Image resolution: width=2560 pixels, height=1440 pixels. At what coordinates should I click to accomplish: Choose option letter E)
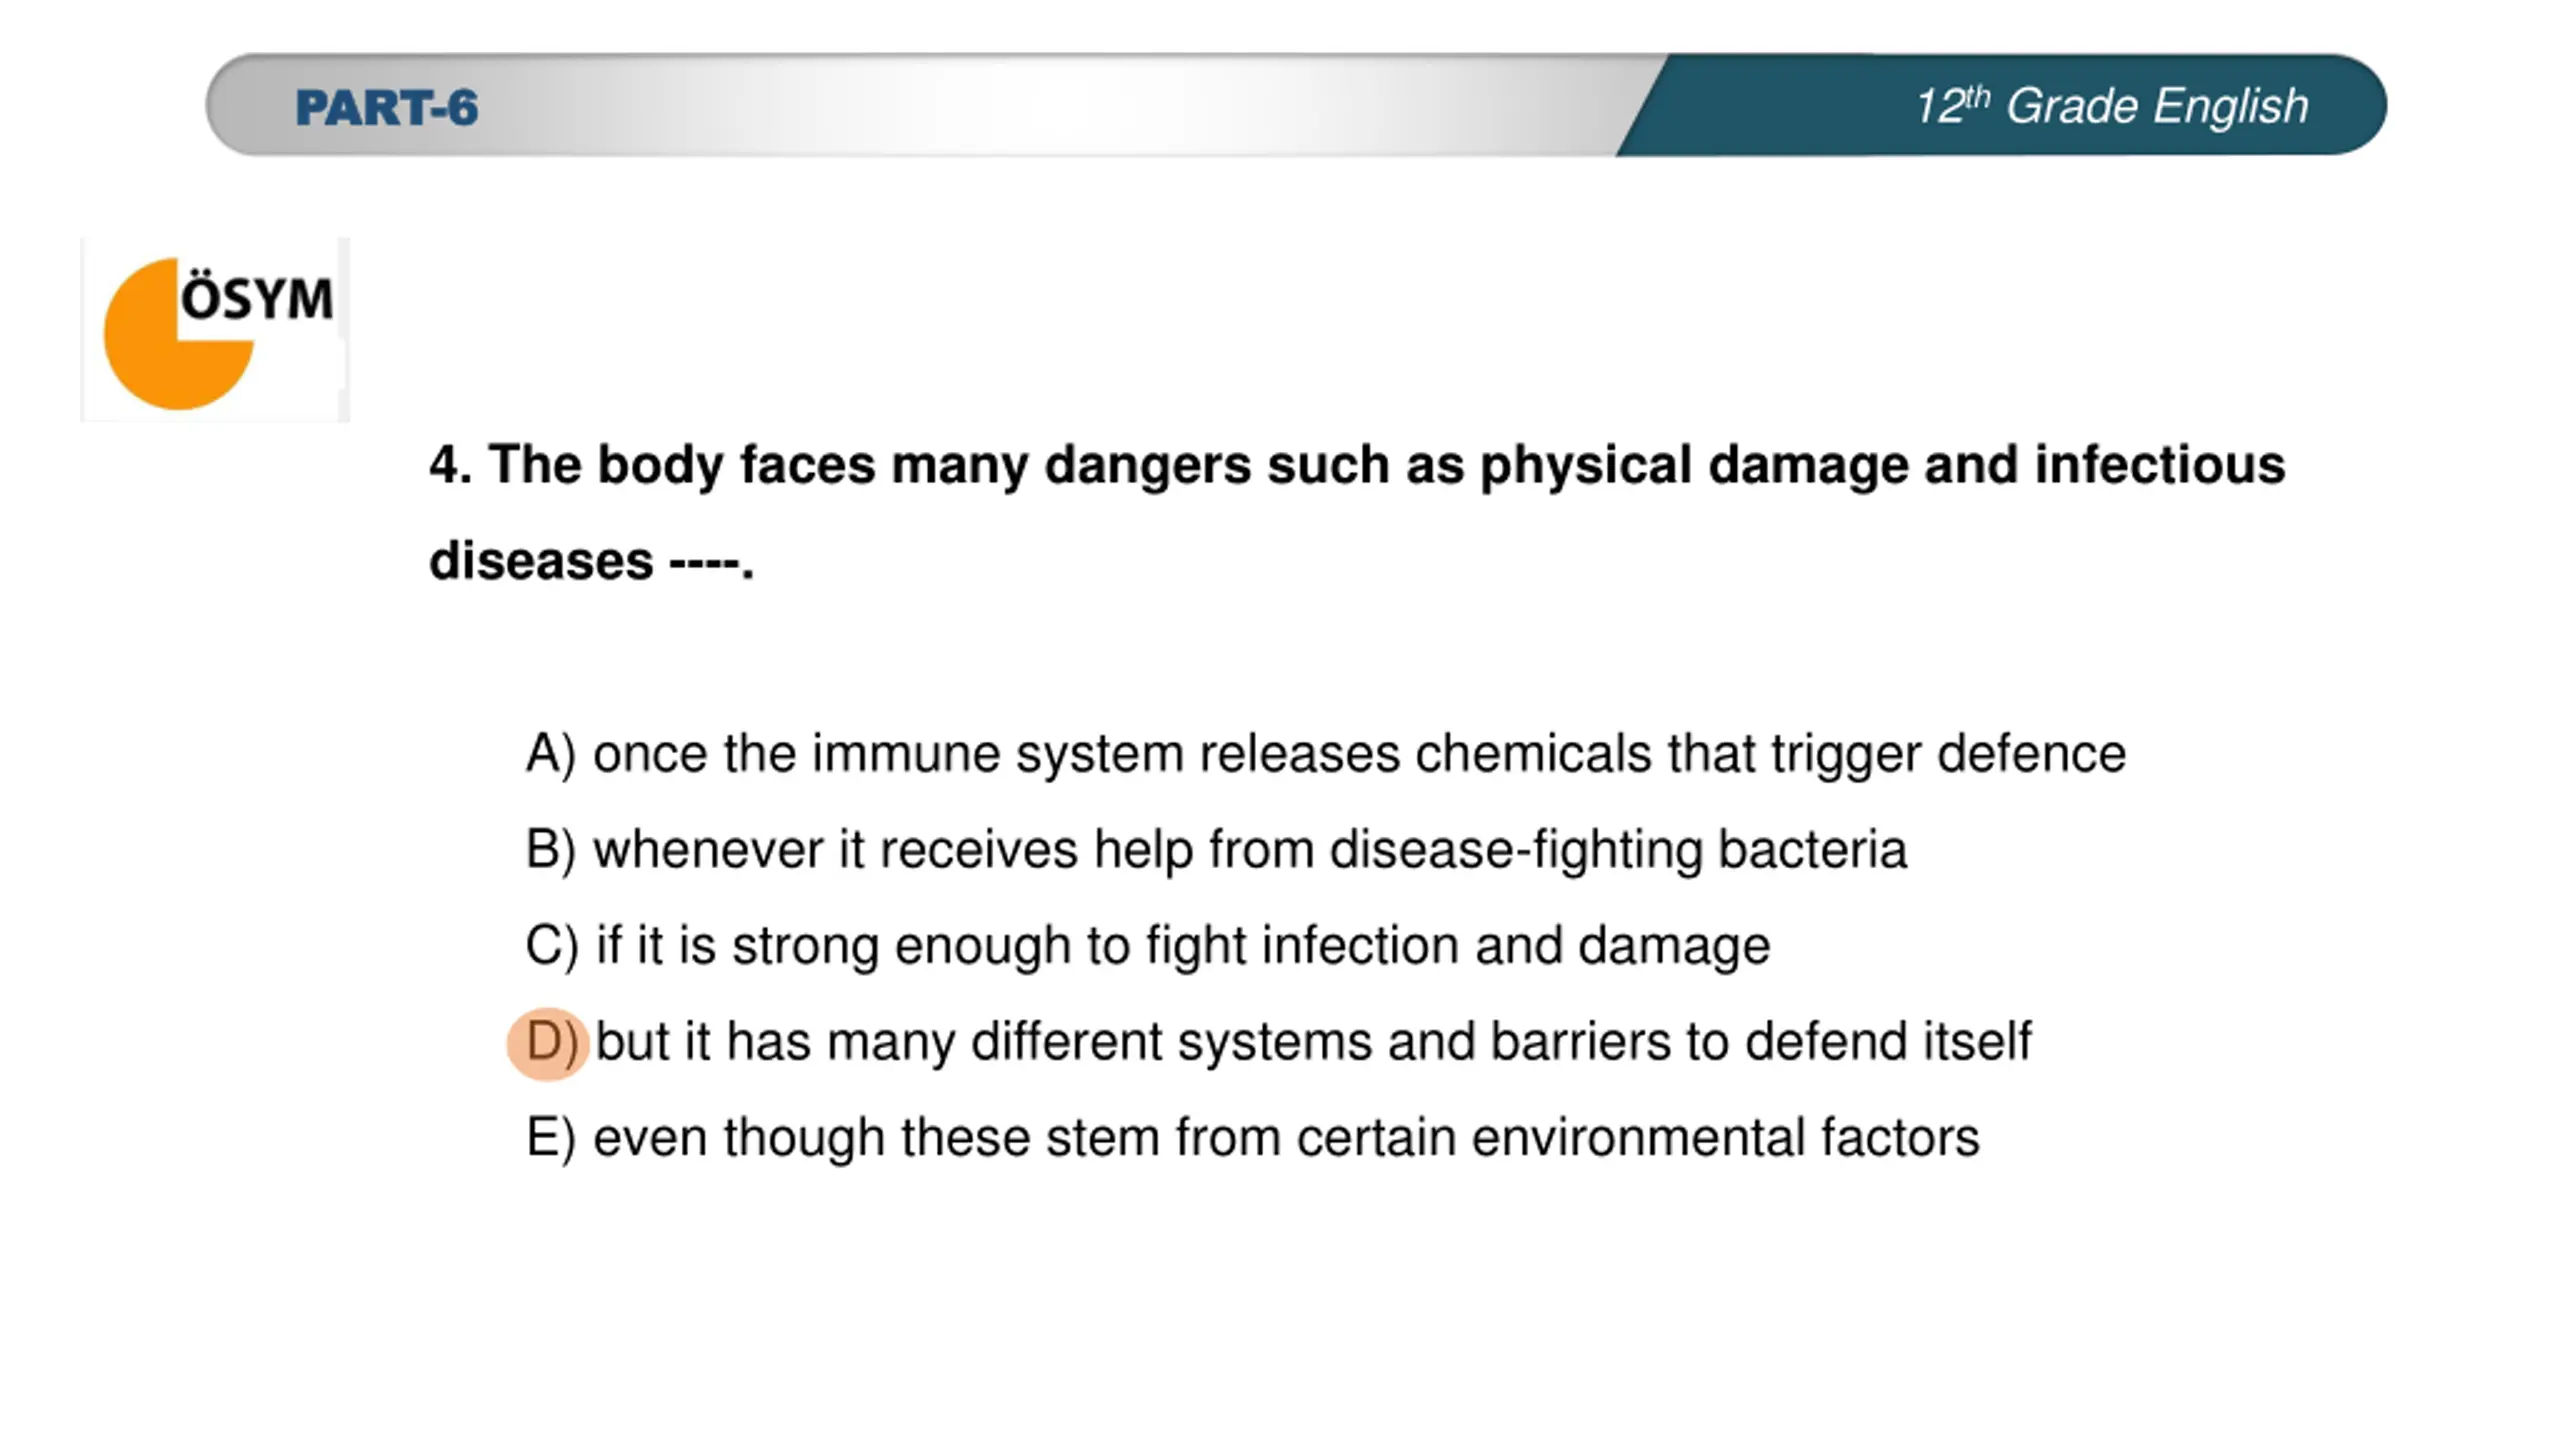(551, 1138)
